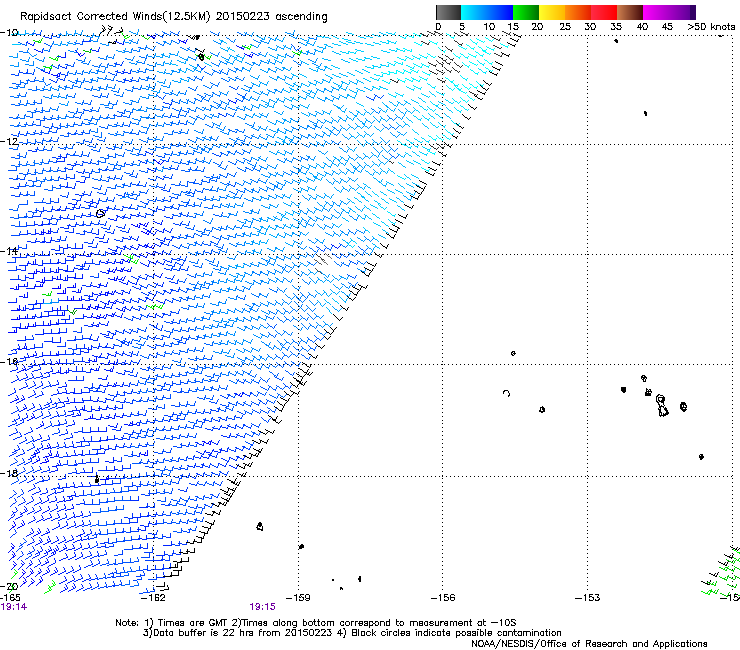Click the '-162' longitude axis label
740x650 pixels.
(153, 598)
